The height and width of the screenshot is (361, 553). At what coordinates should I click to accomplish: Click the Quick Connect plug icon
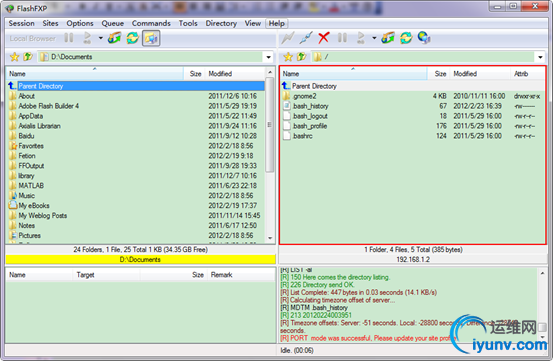pos(305,38)
